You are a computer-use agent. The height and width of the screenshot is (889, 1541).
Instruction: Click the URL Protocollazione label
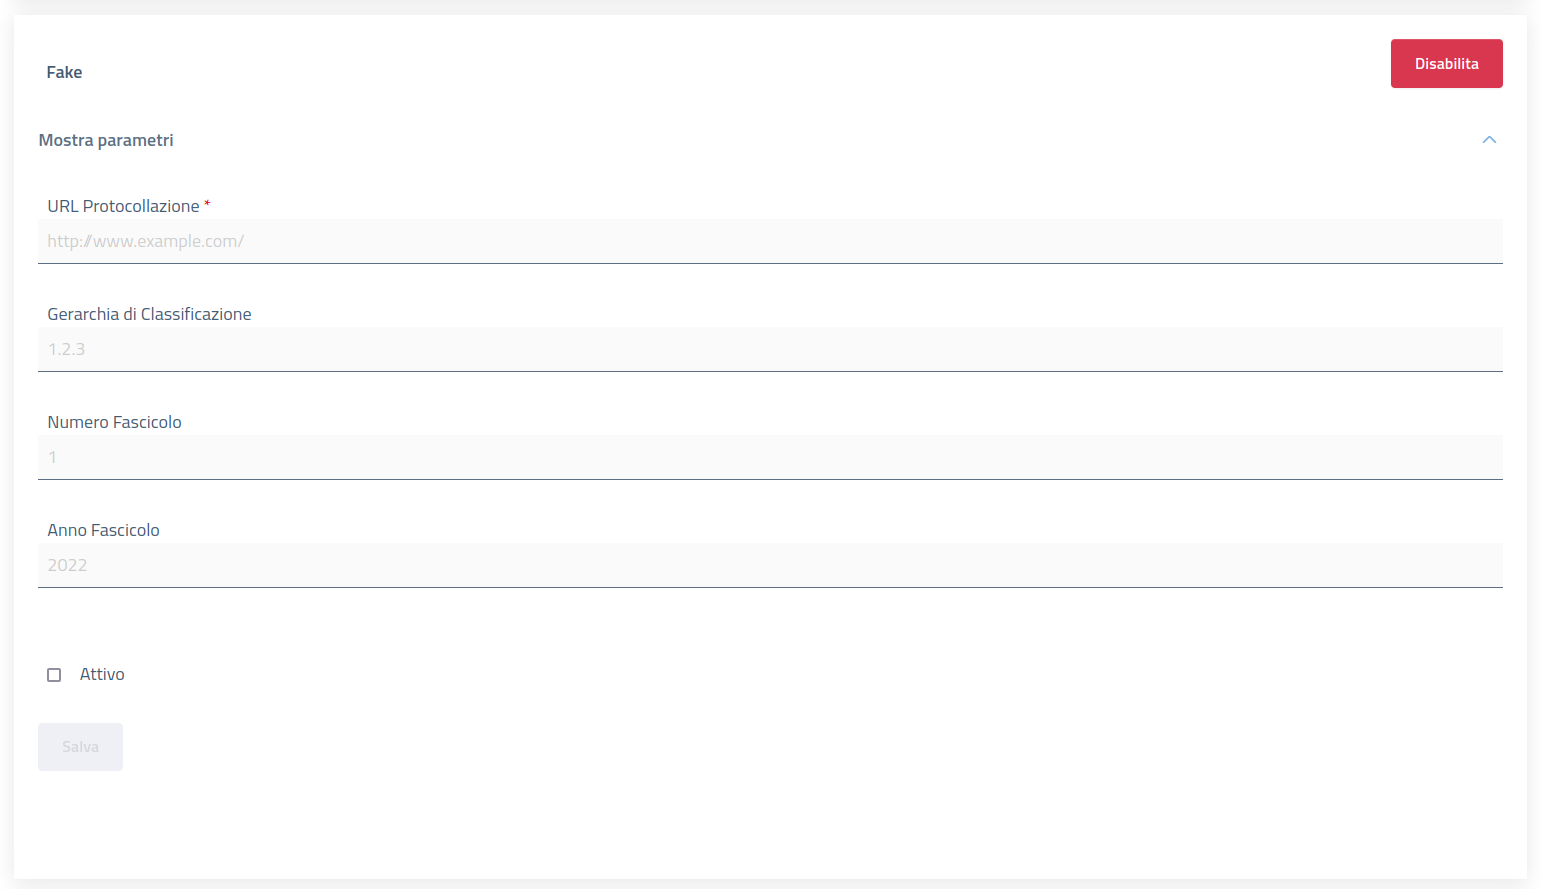[123, 206]
